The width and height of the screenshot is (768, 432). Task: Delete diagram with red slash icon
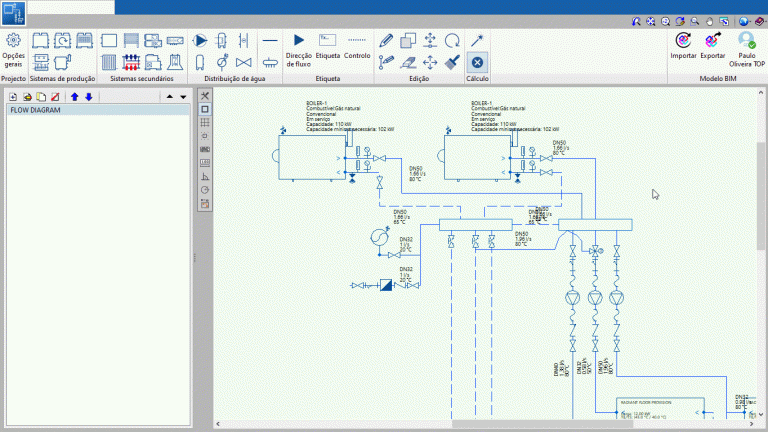(55, 97)
